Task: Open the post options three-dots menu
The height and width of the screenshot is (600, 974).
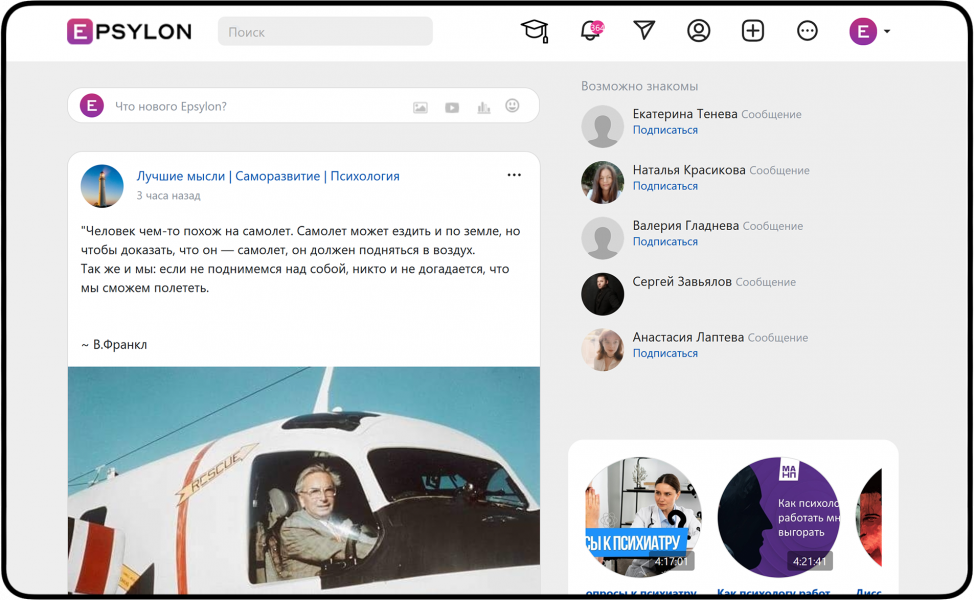Action: [x=514, y=175]
